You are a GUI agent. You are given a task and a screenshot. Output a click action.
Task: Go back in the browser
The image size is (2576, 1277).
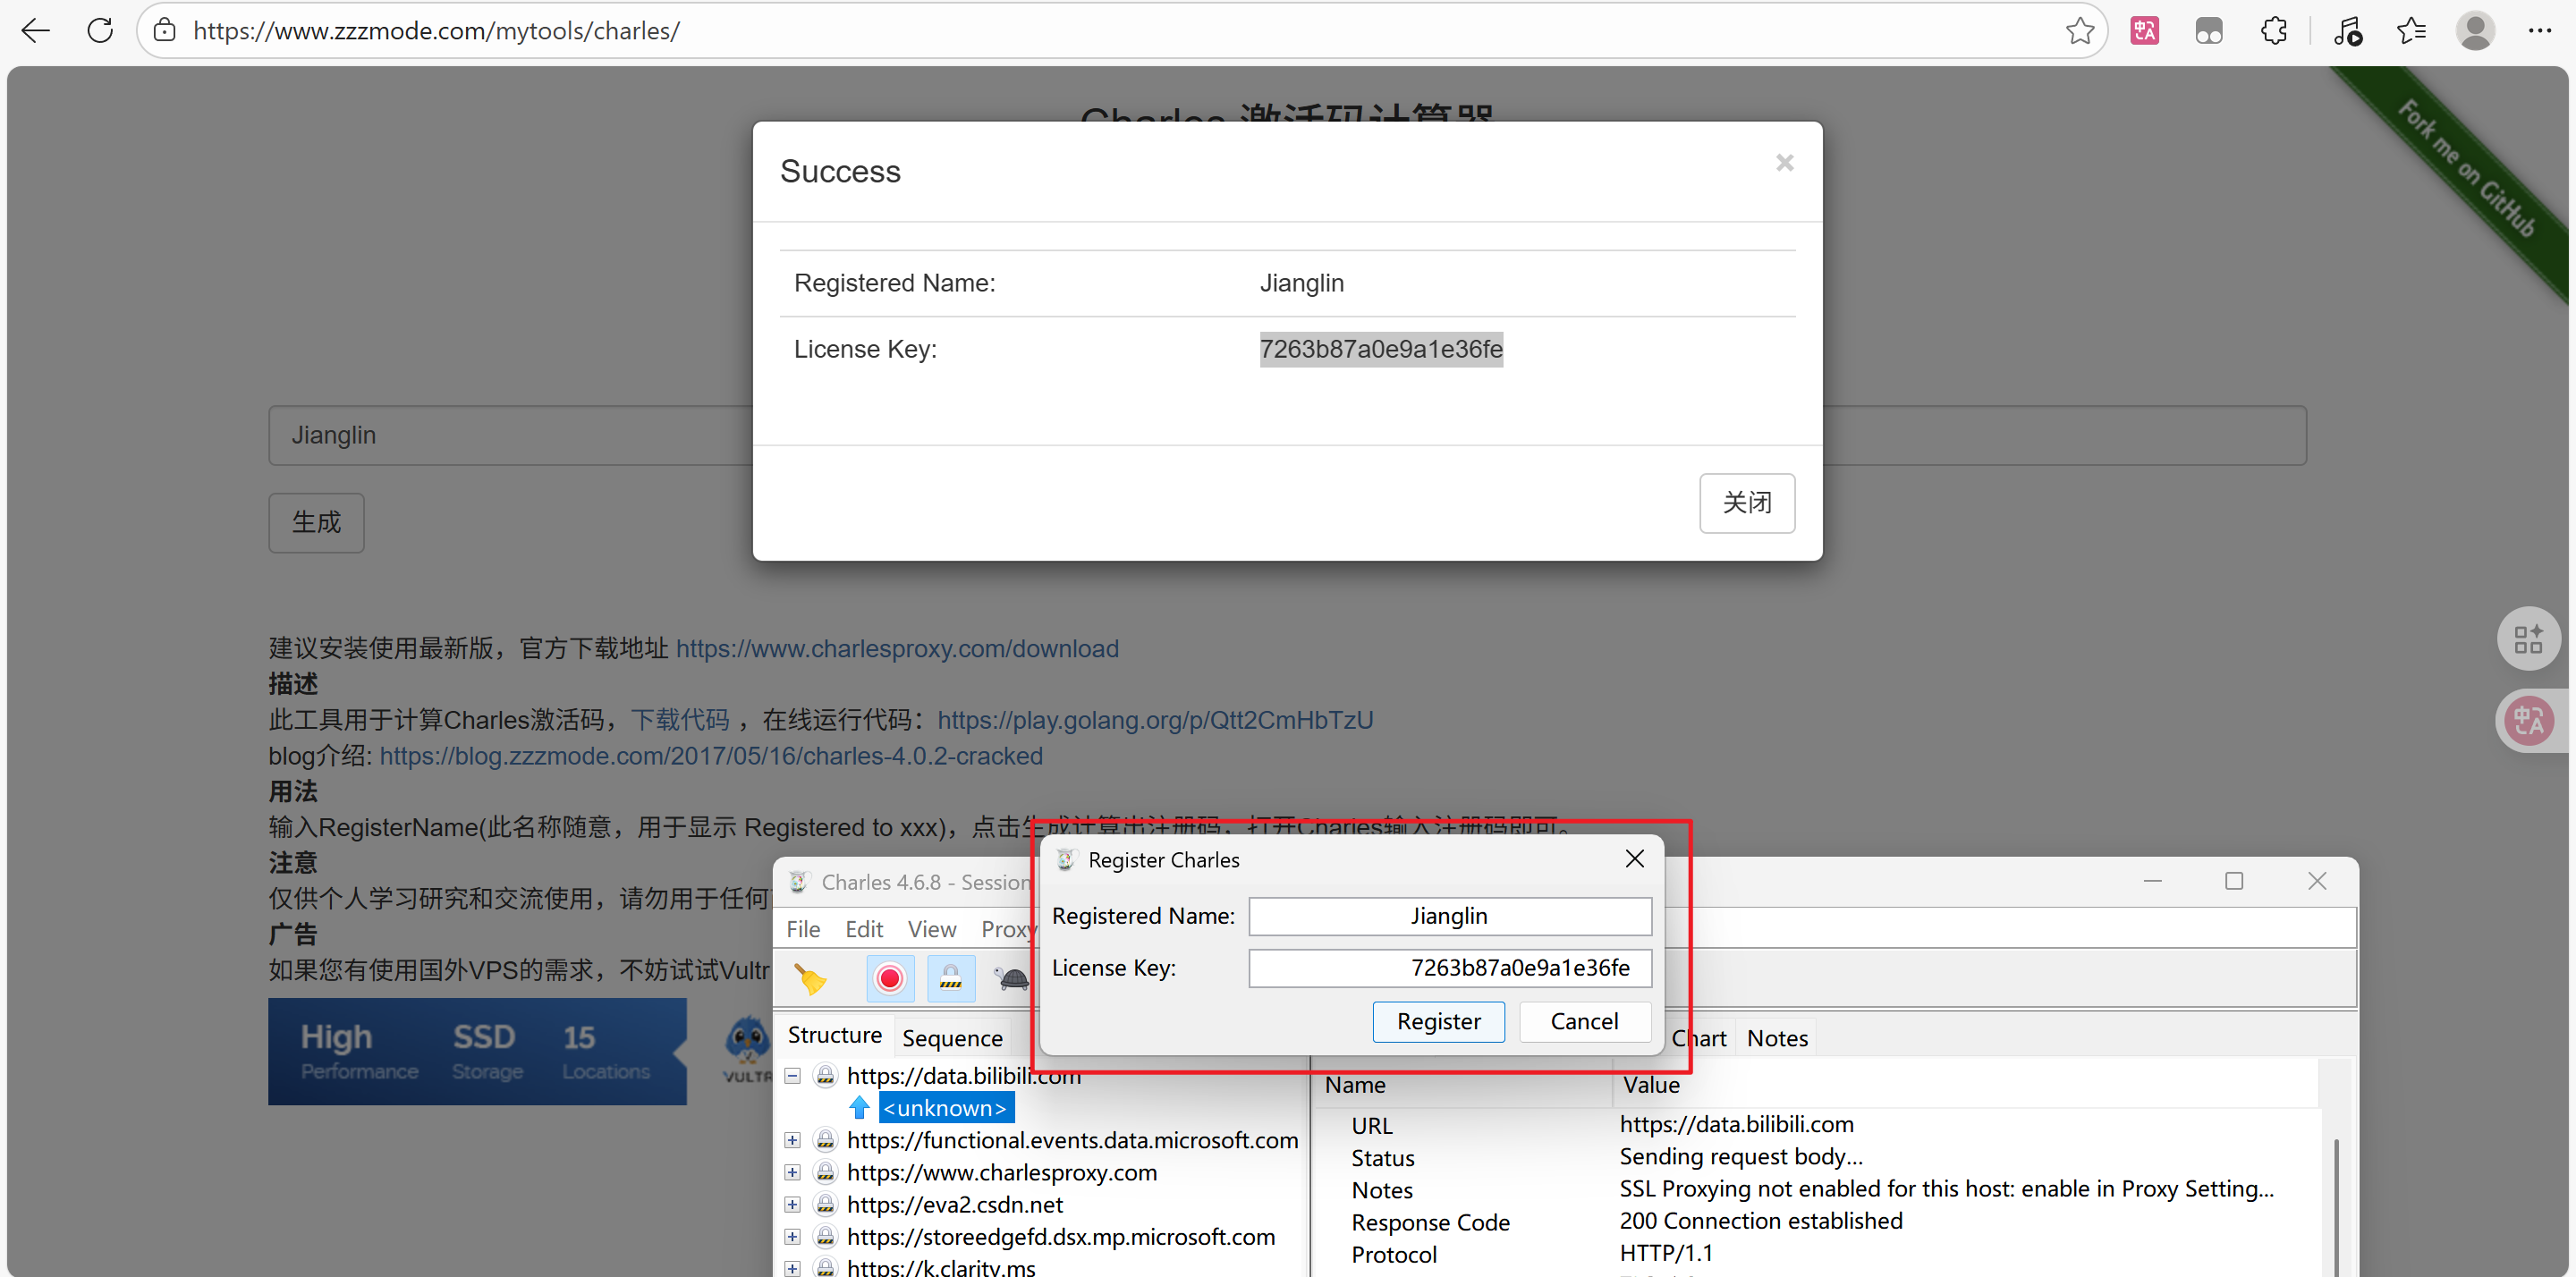click(x=36, y=31)
